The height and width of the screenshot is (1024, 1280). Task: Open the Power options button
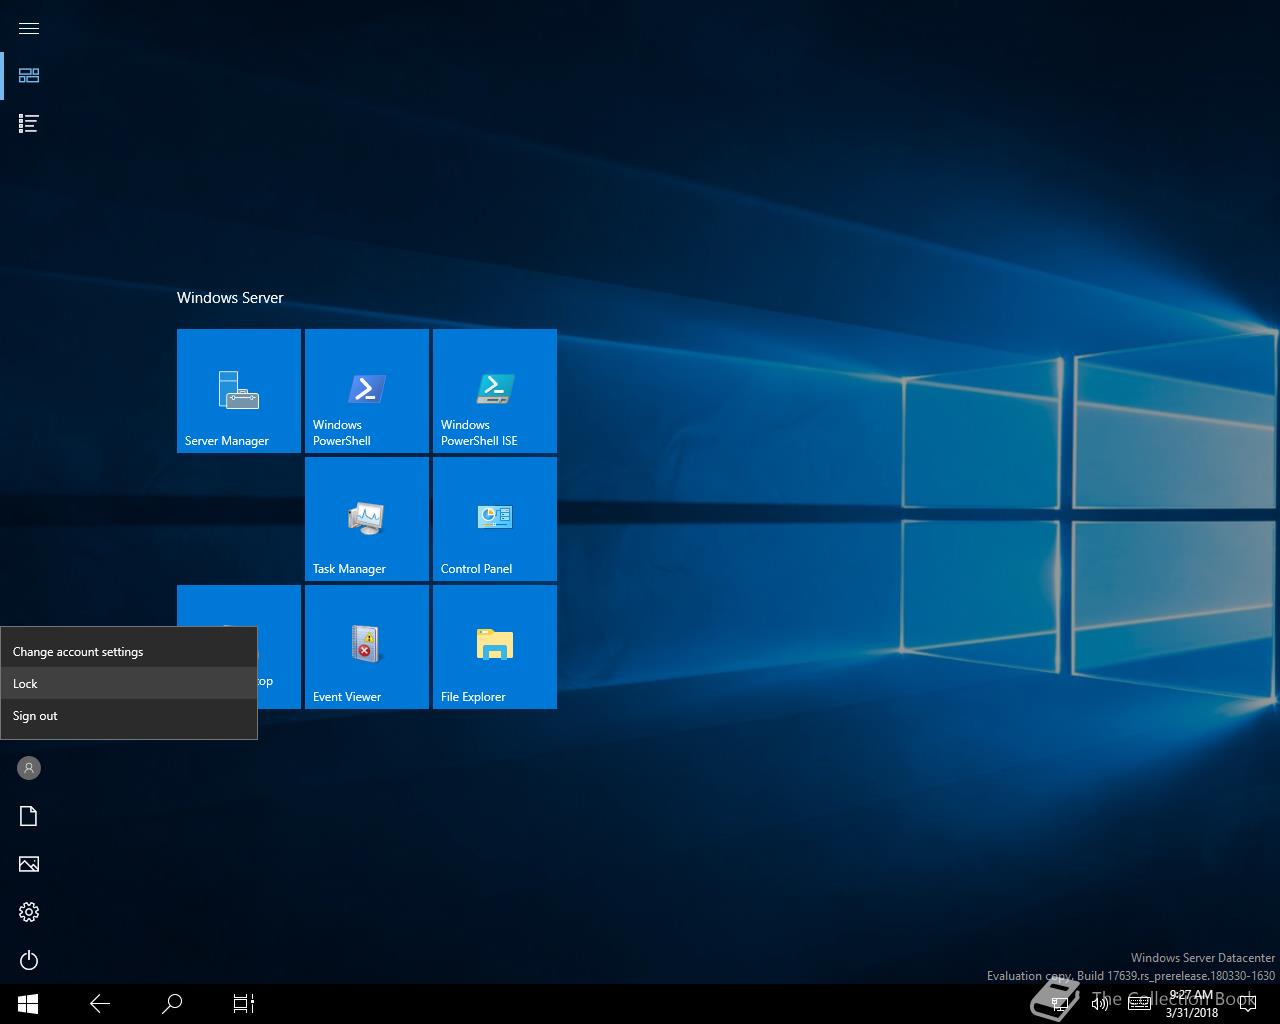(29, 960)
